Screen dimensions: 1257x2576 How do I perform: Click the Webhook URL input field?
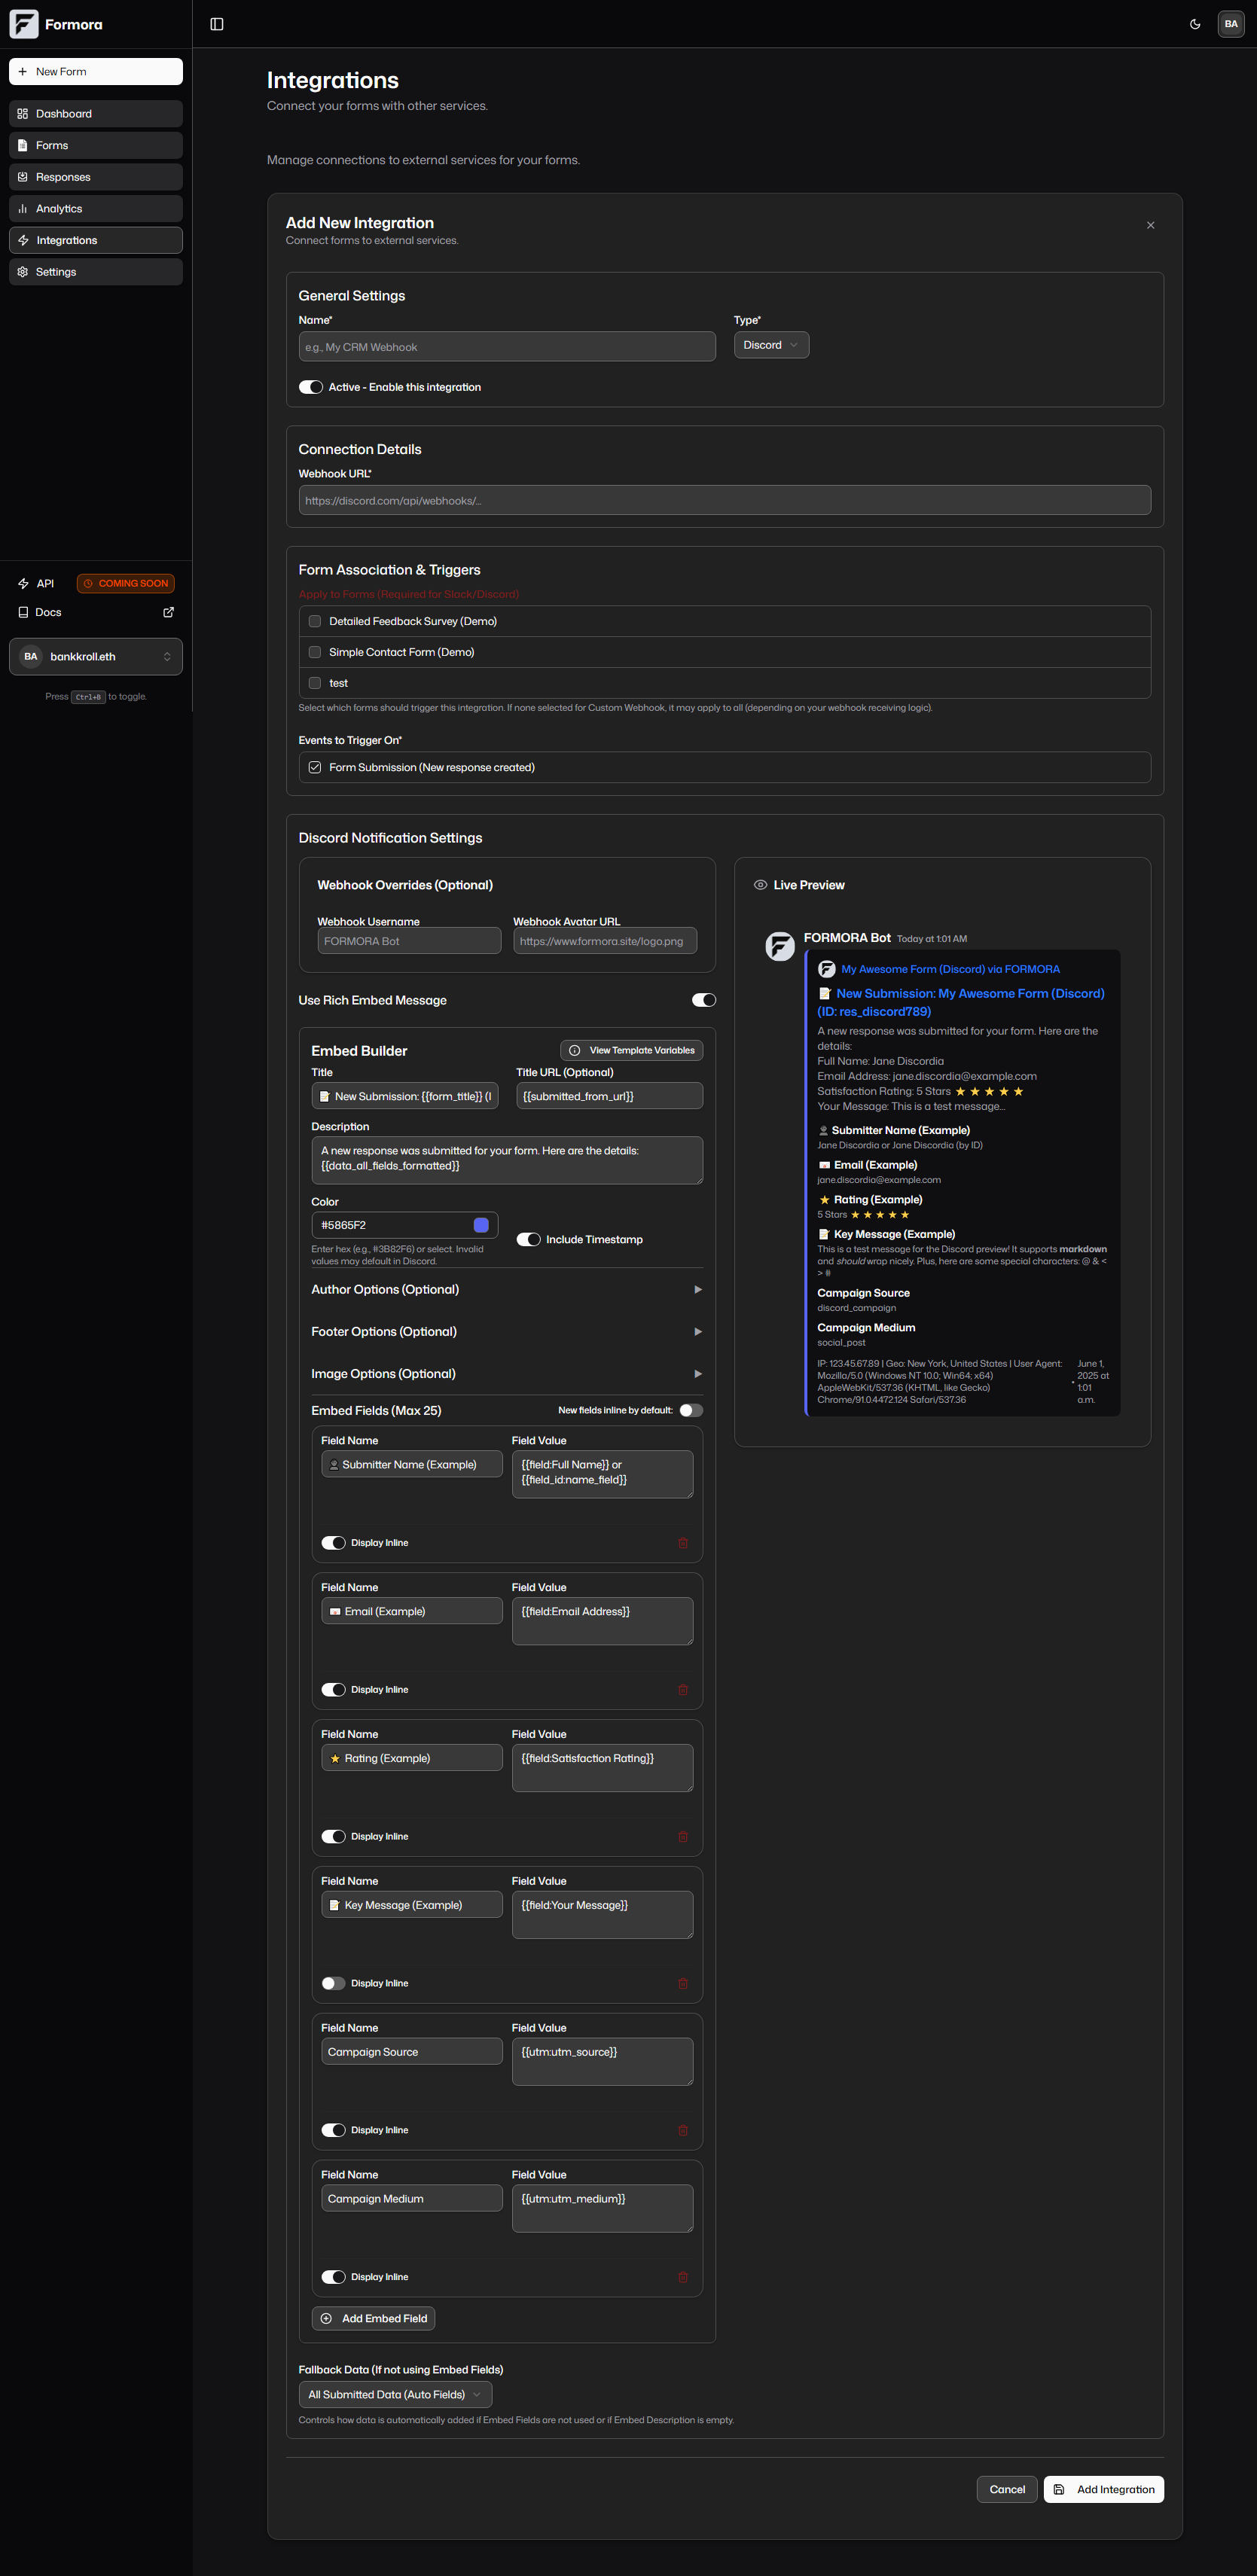pyautogui.click(x=725, y=500)
